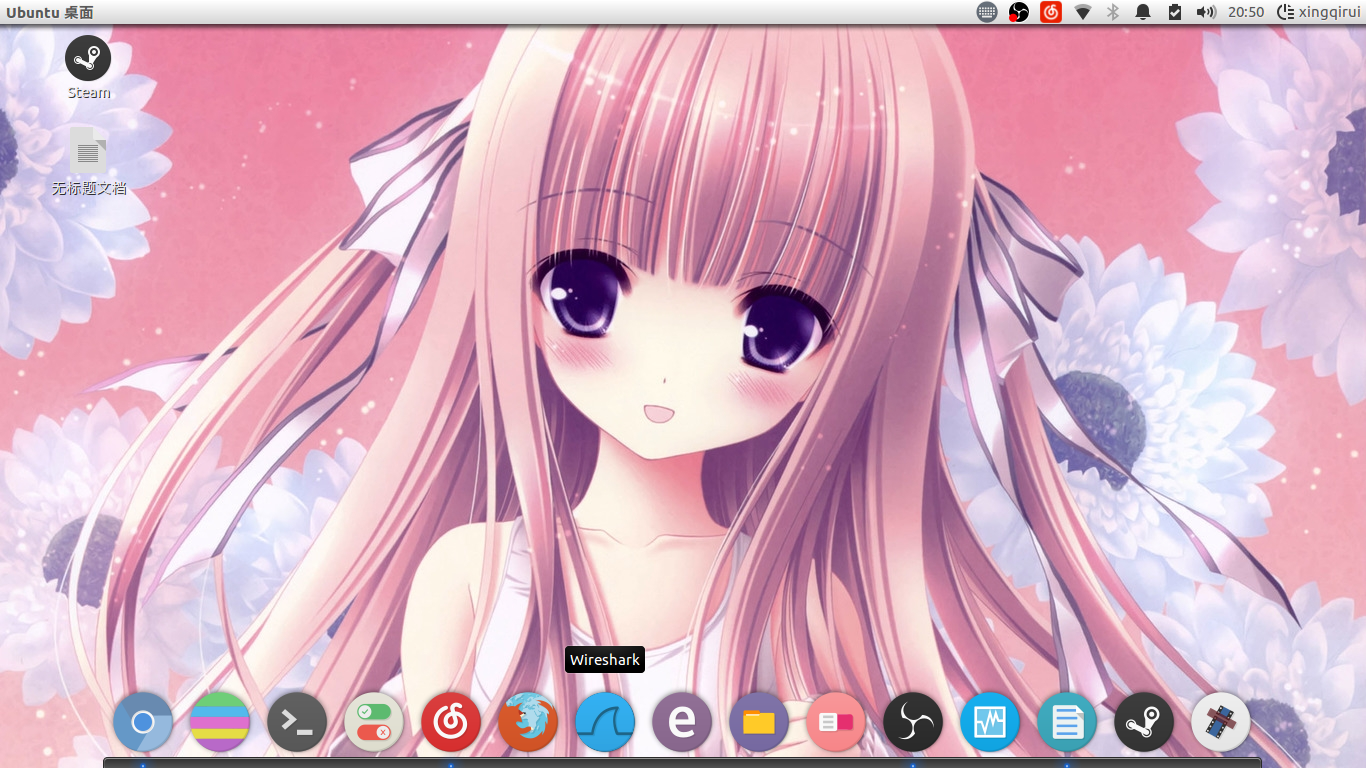The image size is (1366, 768).
Task: Open the sound volume menu
Action: (x=1206, y=12)
